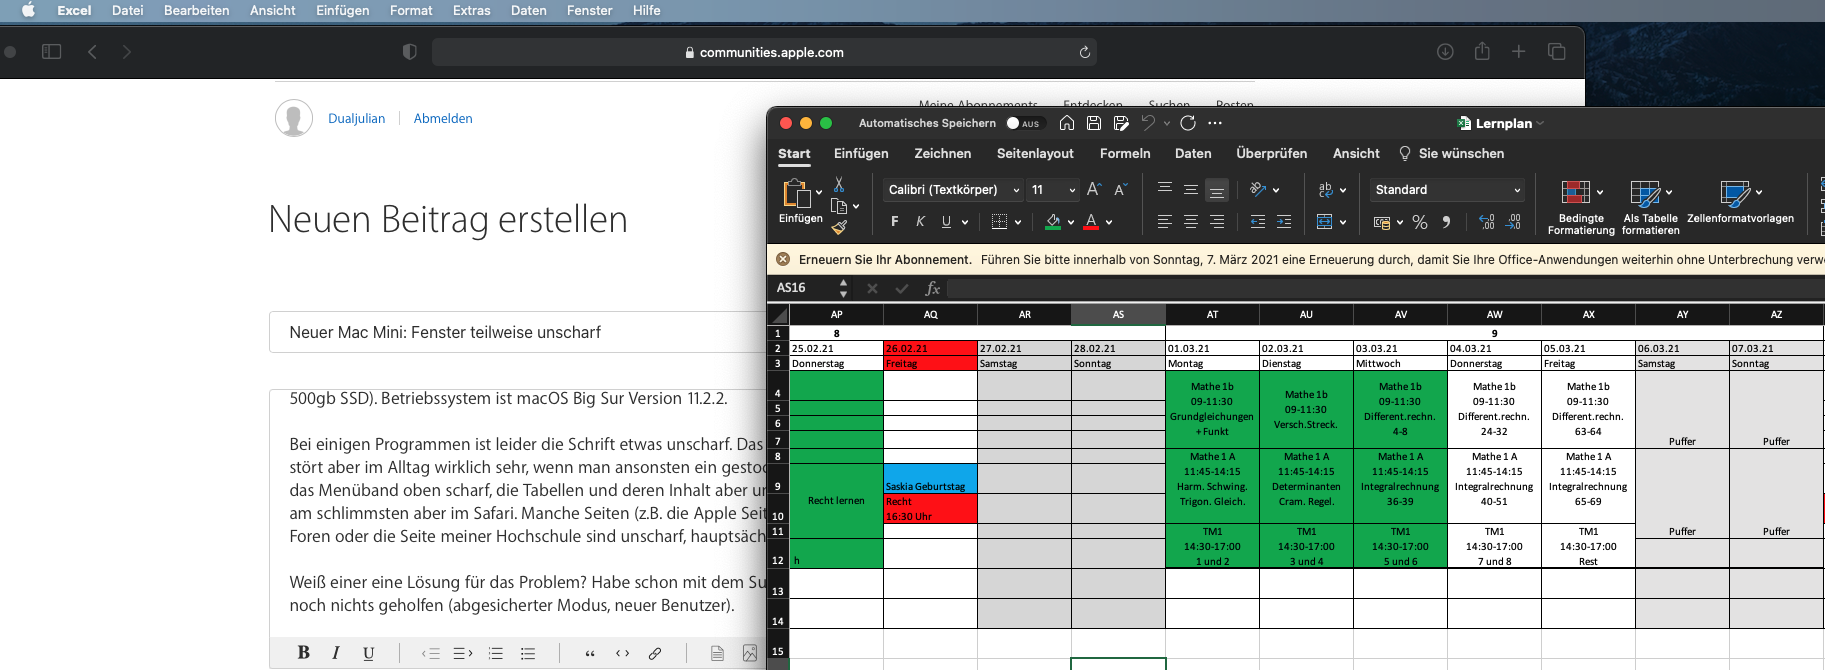The height and width of the screenshot is (670, 1825).
Task: Insert a link in the forum post editor
Action: 655,653
